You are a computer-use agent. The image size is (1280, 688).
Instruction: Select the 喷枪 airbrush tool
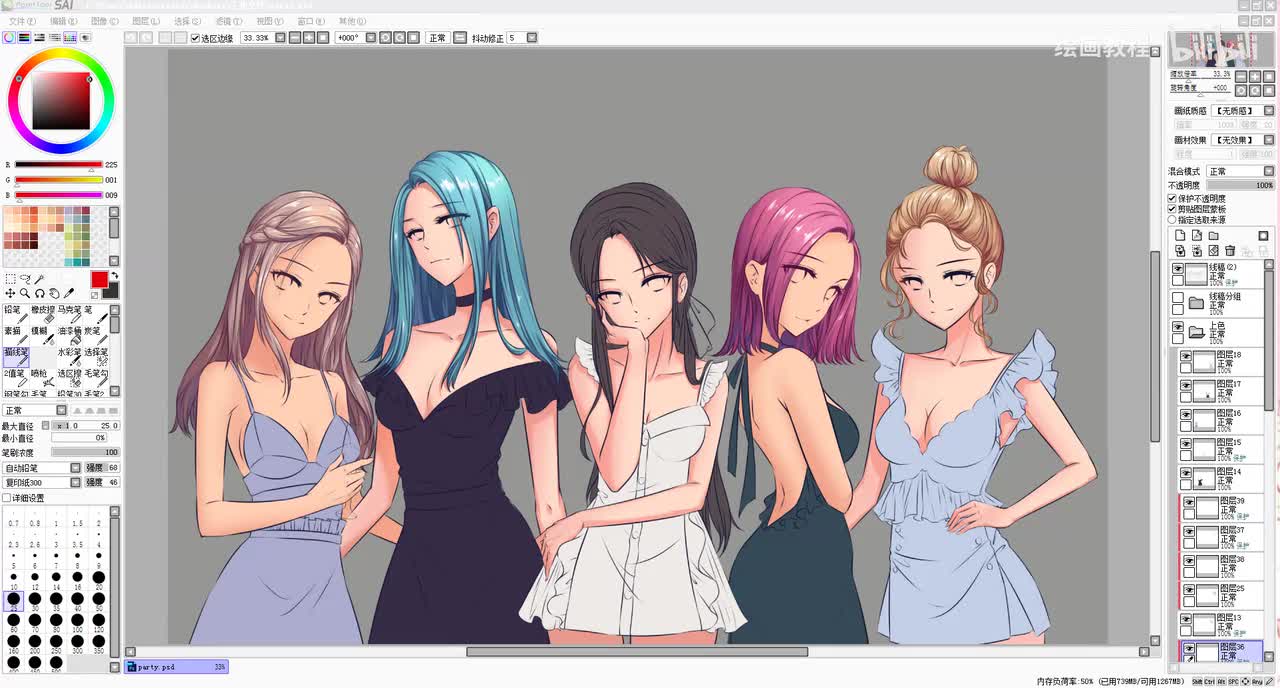pyautogui.click(x=43, y=379)
